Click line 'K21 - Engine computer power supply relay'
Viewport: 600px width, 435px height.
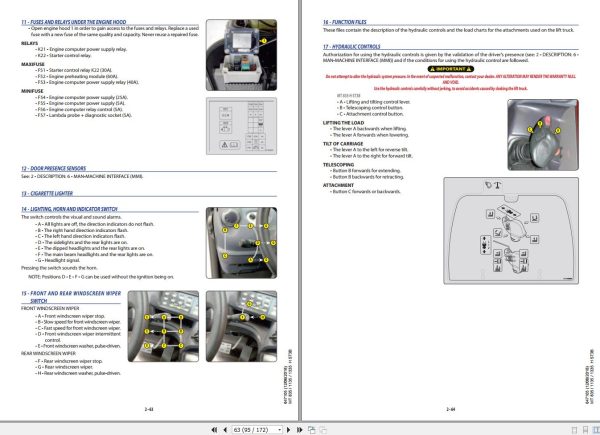pyautogui.click(x=82, y=49)
